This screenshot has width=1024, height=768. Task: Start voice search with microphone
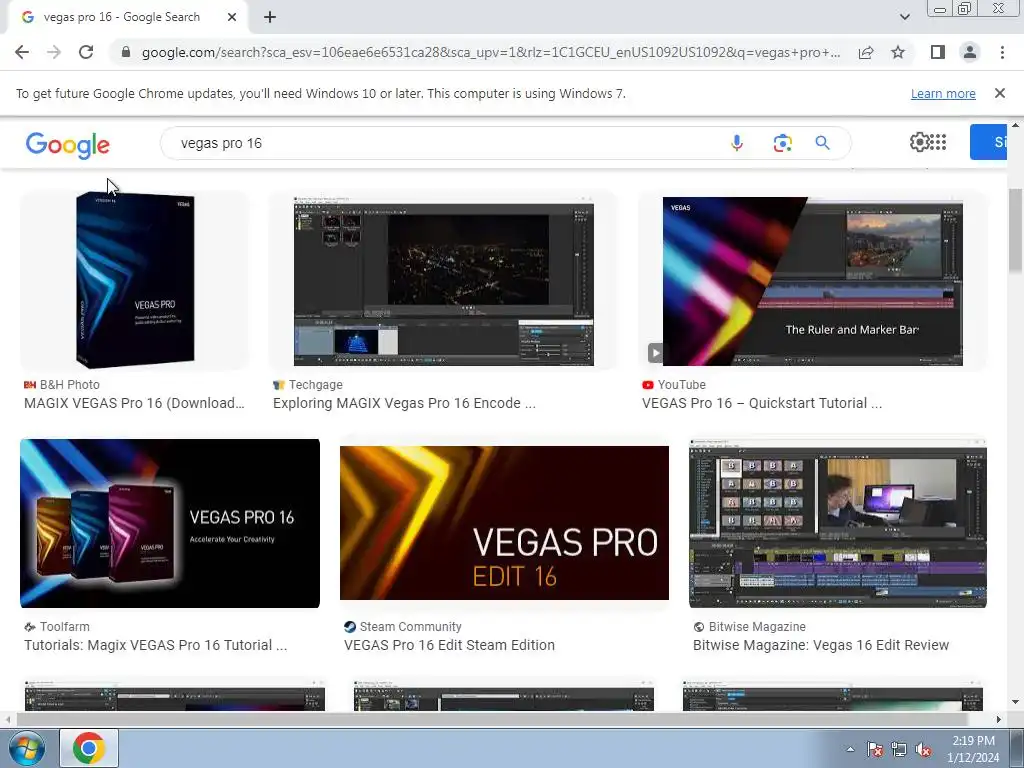pyautogui.click(x=737, y=143)
